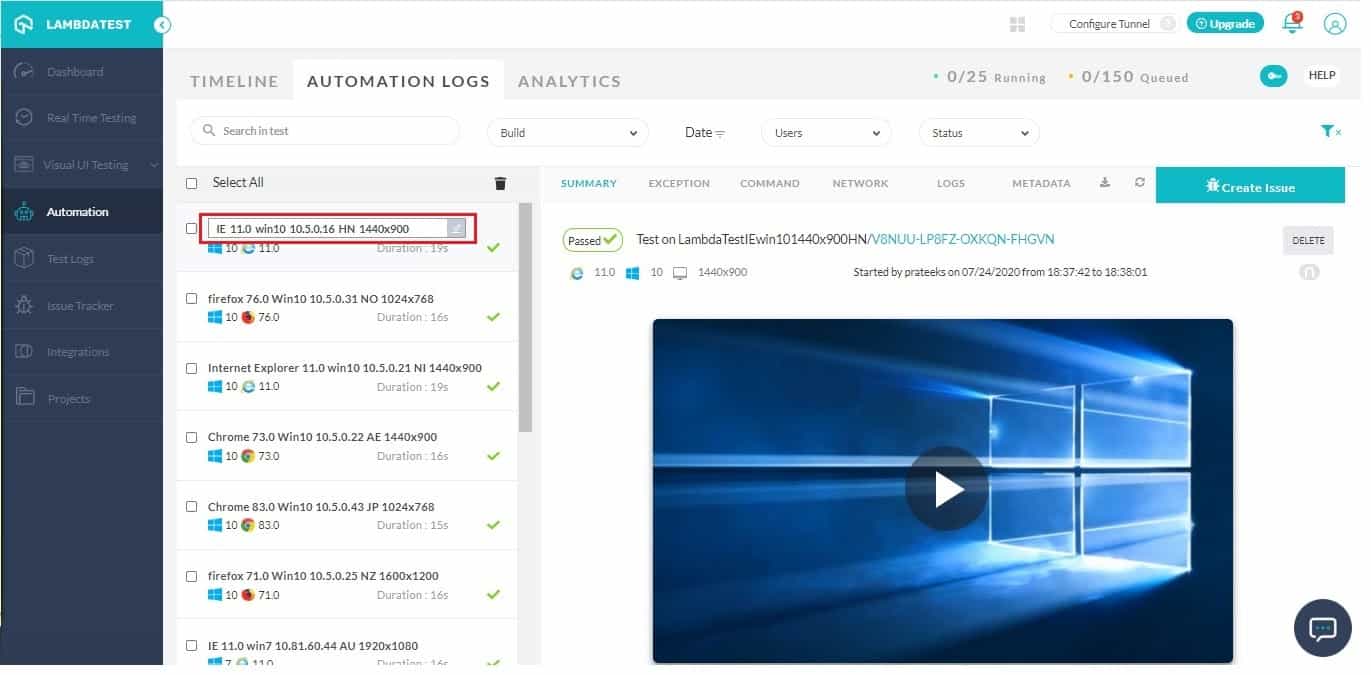
Task: Collapse the sidebar with the arrow icon
Action: pyautogui.click(x=162, y=24)
